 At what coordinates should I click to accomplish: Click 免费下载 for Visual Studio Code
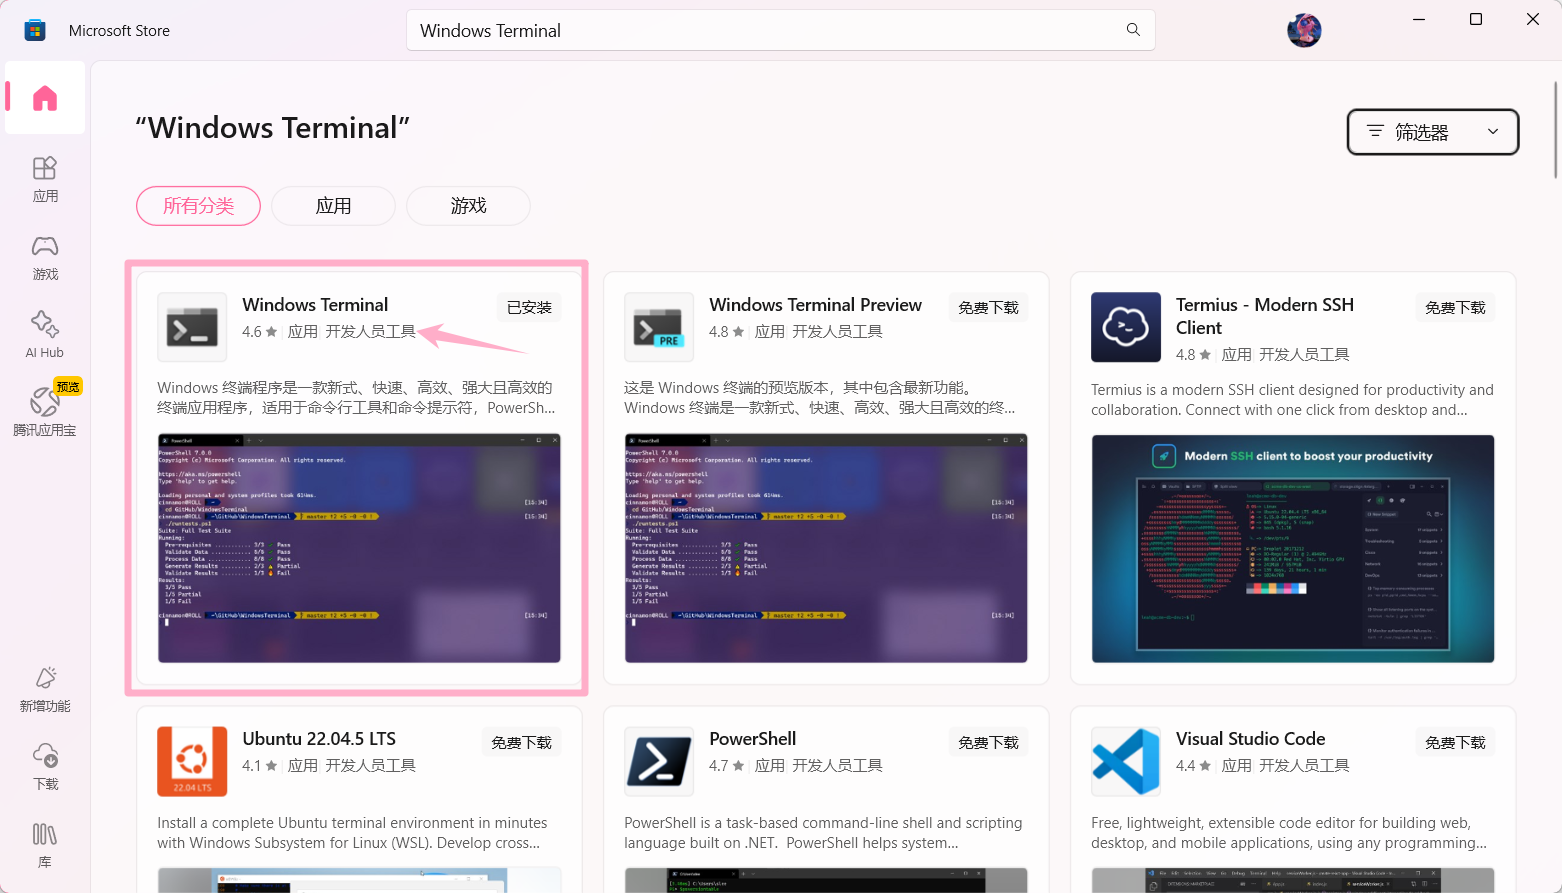click(x=1455, y=742)
